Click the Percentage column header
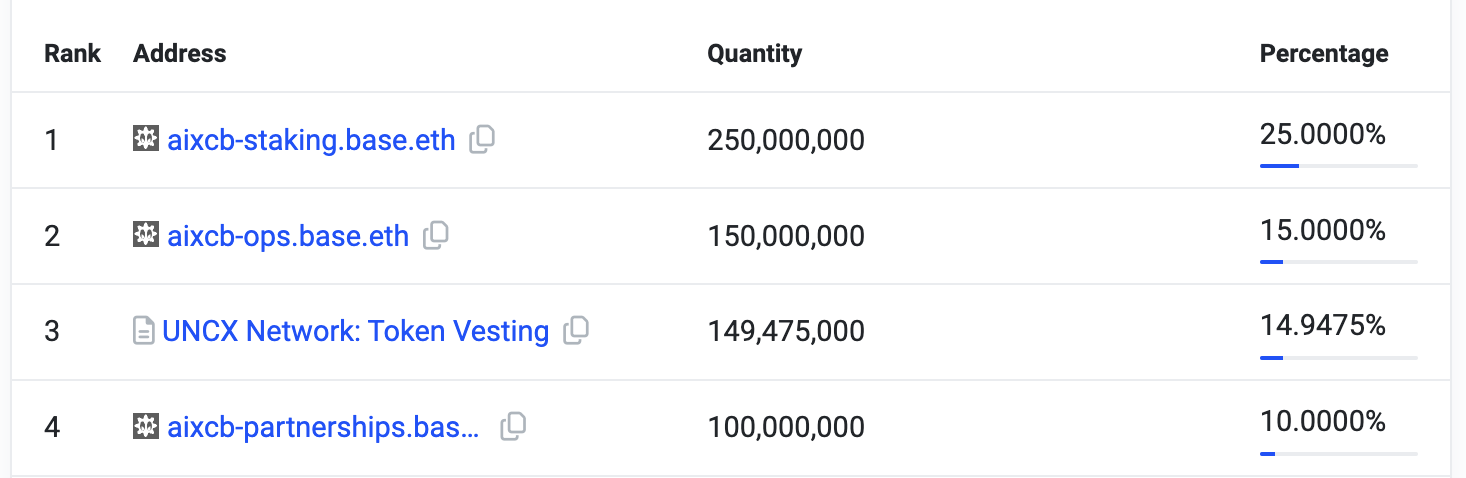1466x478 pixels. 1324,53
